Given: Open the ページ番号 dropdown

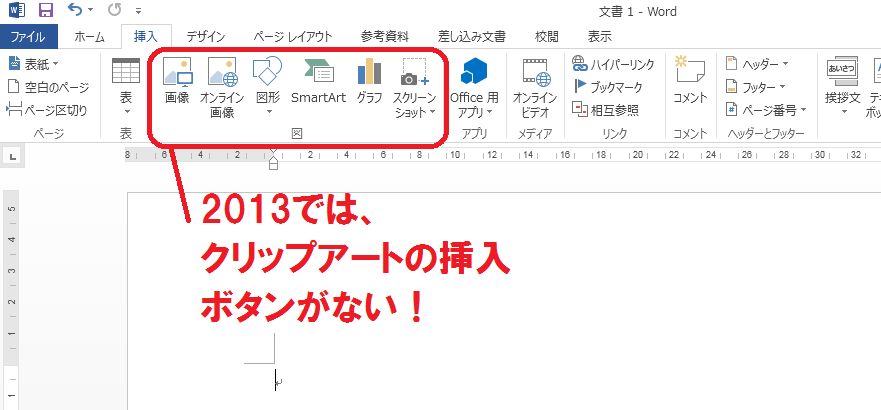Looking at the screenshot, I should 766,110.
